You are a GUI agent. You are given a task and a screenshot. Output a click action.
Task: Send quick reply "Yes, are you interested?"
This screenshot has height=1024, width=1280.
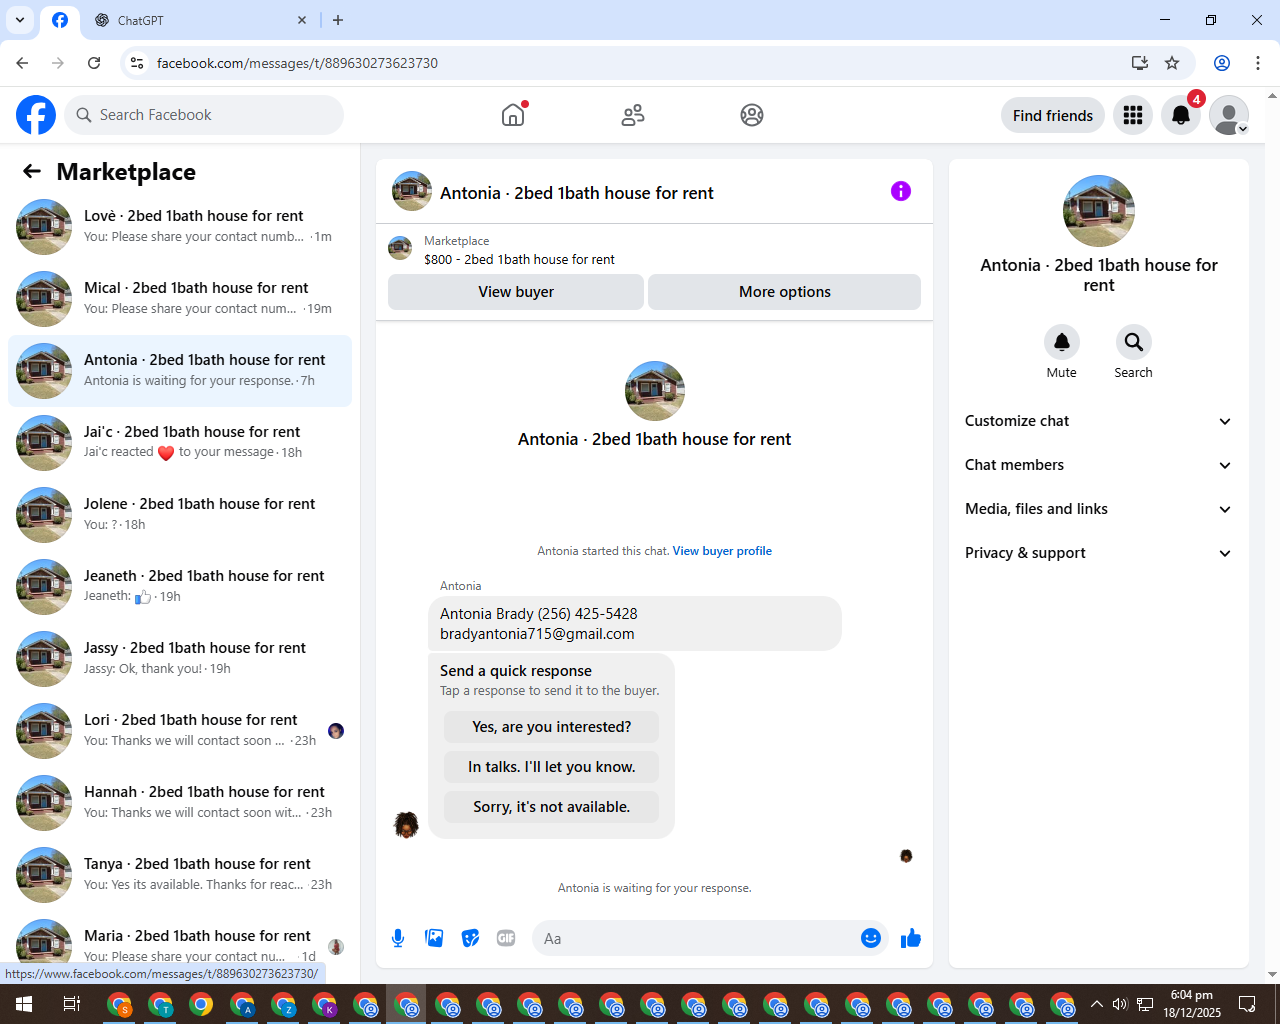click(552, 727)
